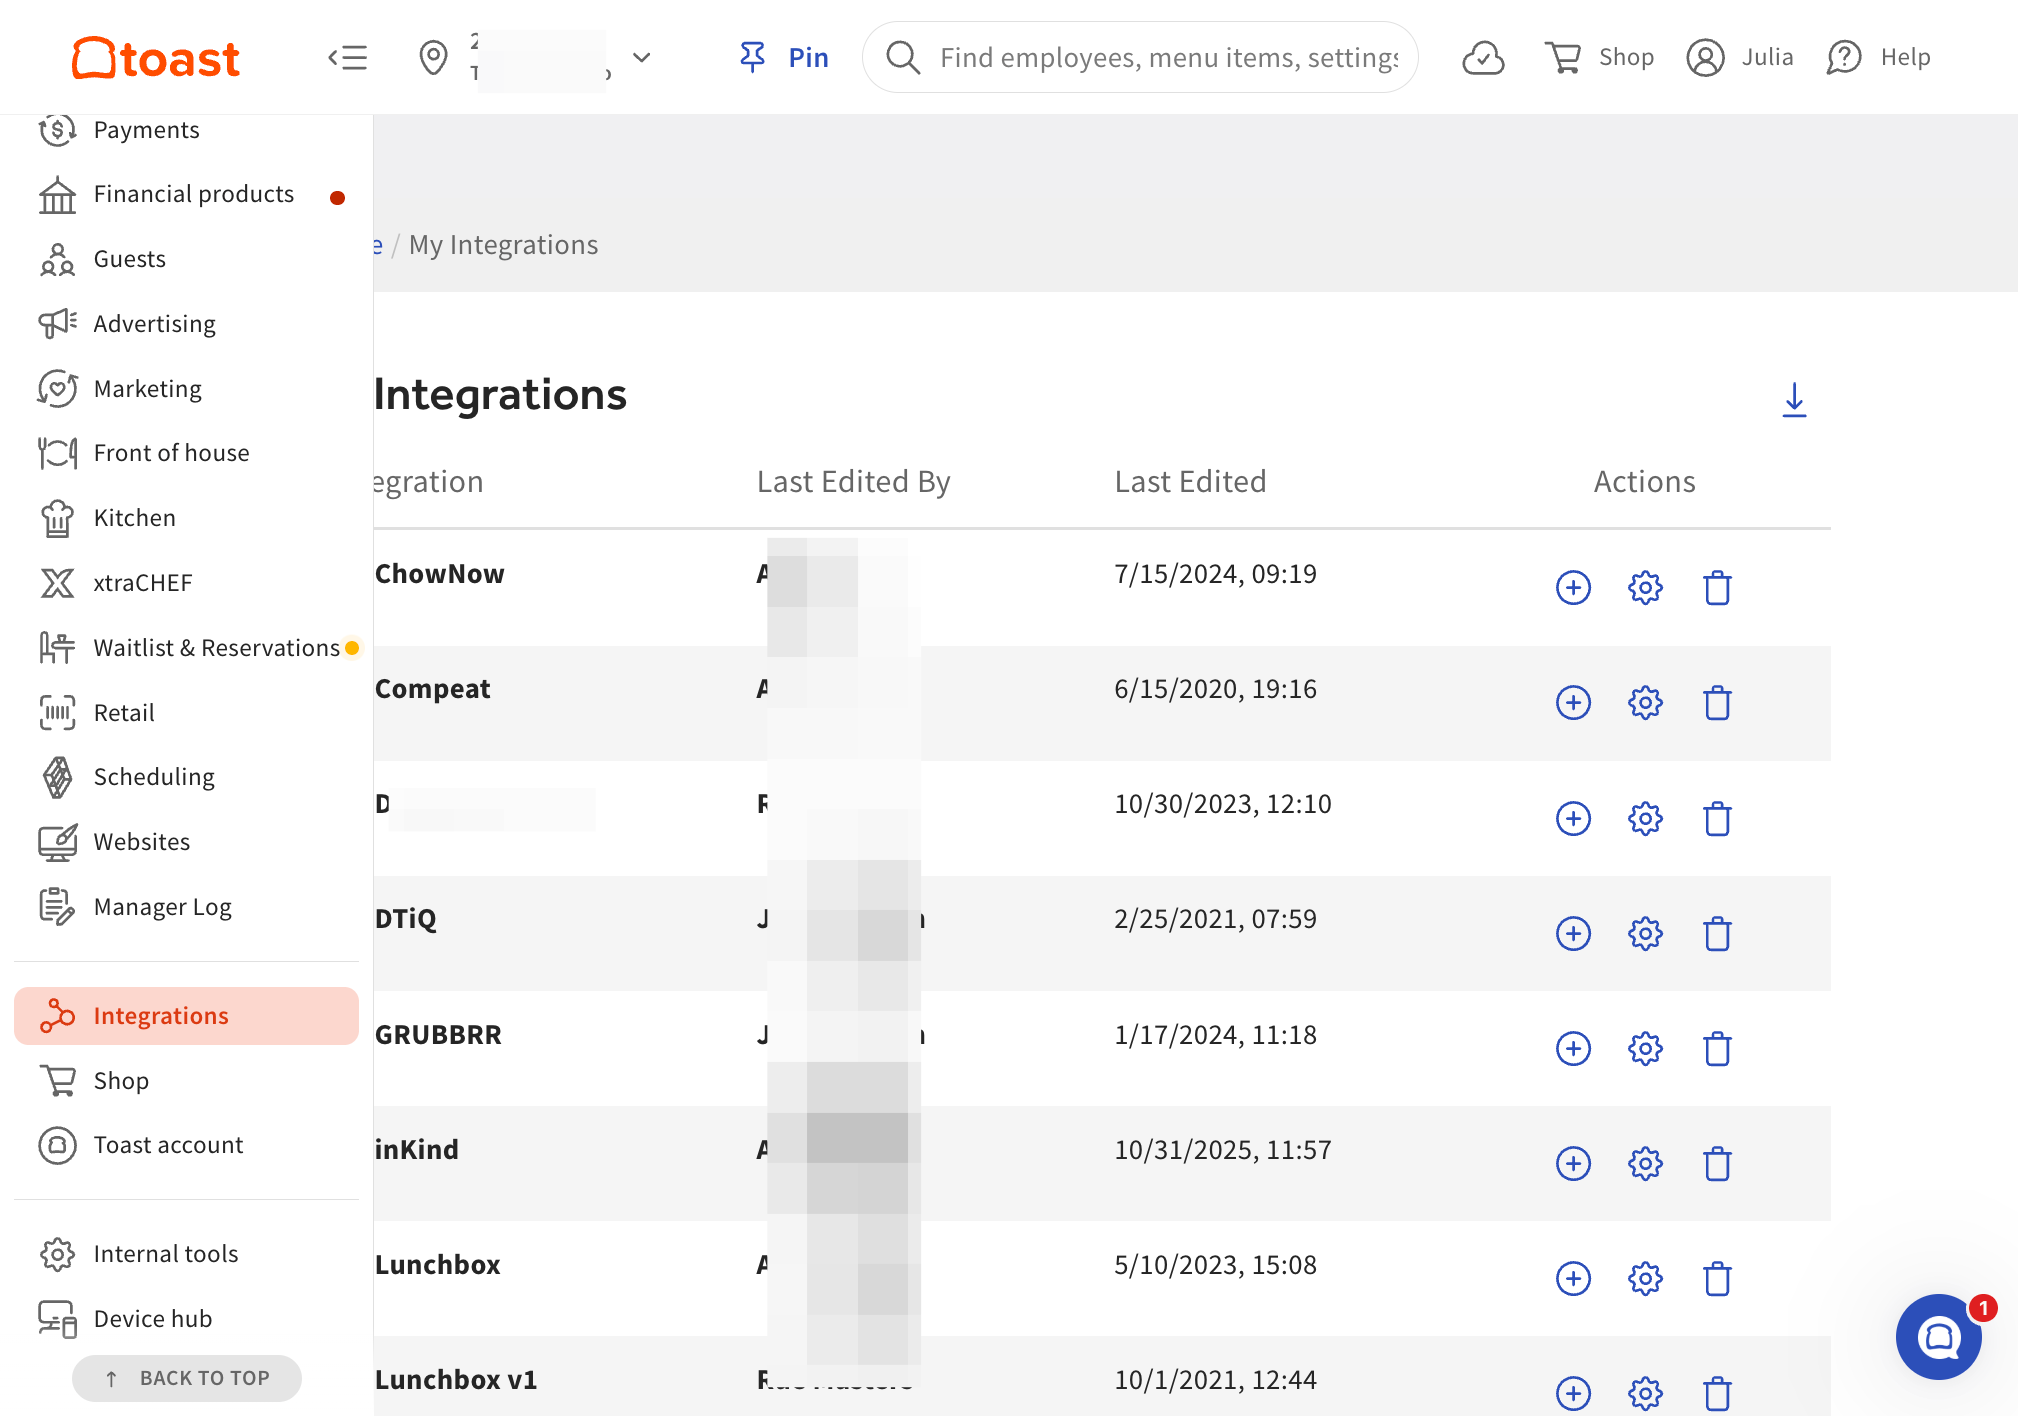Open DTiQ integration settings gear

point(1645,934)
